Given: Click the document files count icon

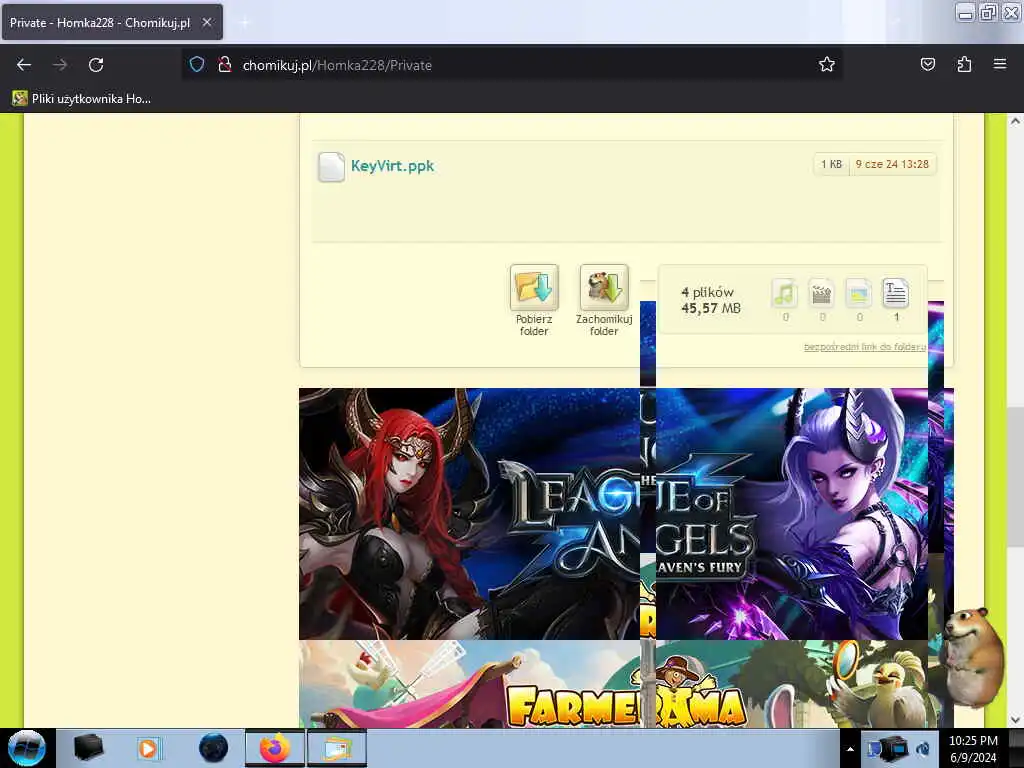Looking at the screenshot, I should pyautogui.click(x=895, y=293).
